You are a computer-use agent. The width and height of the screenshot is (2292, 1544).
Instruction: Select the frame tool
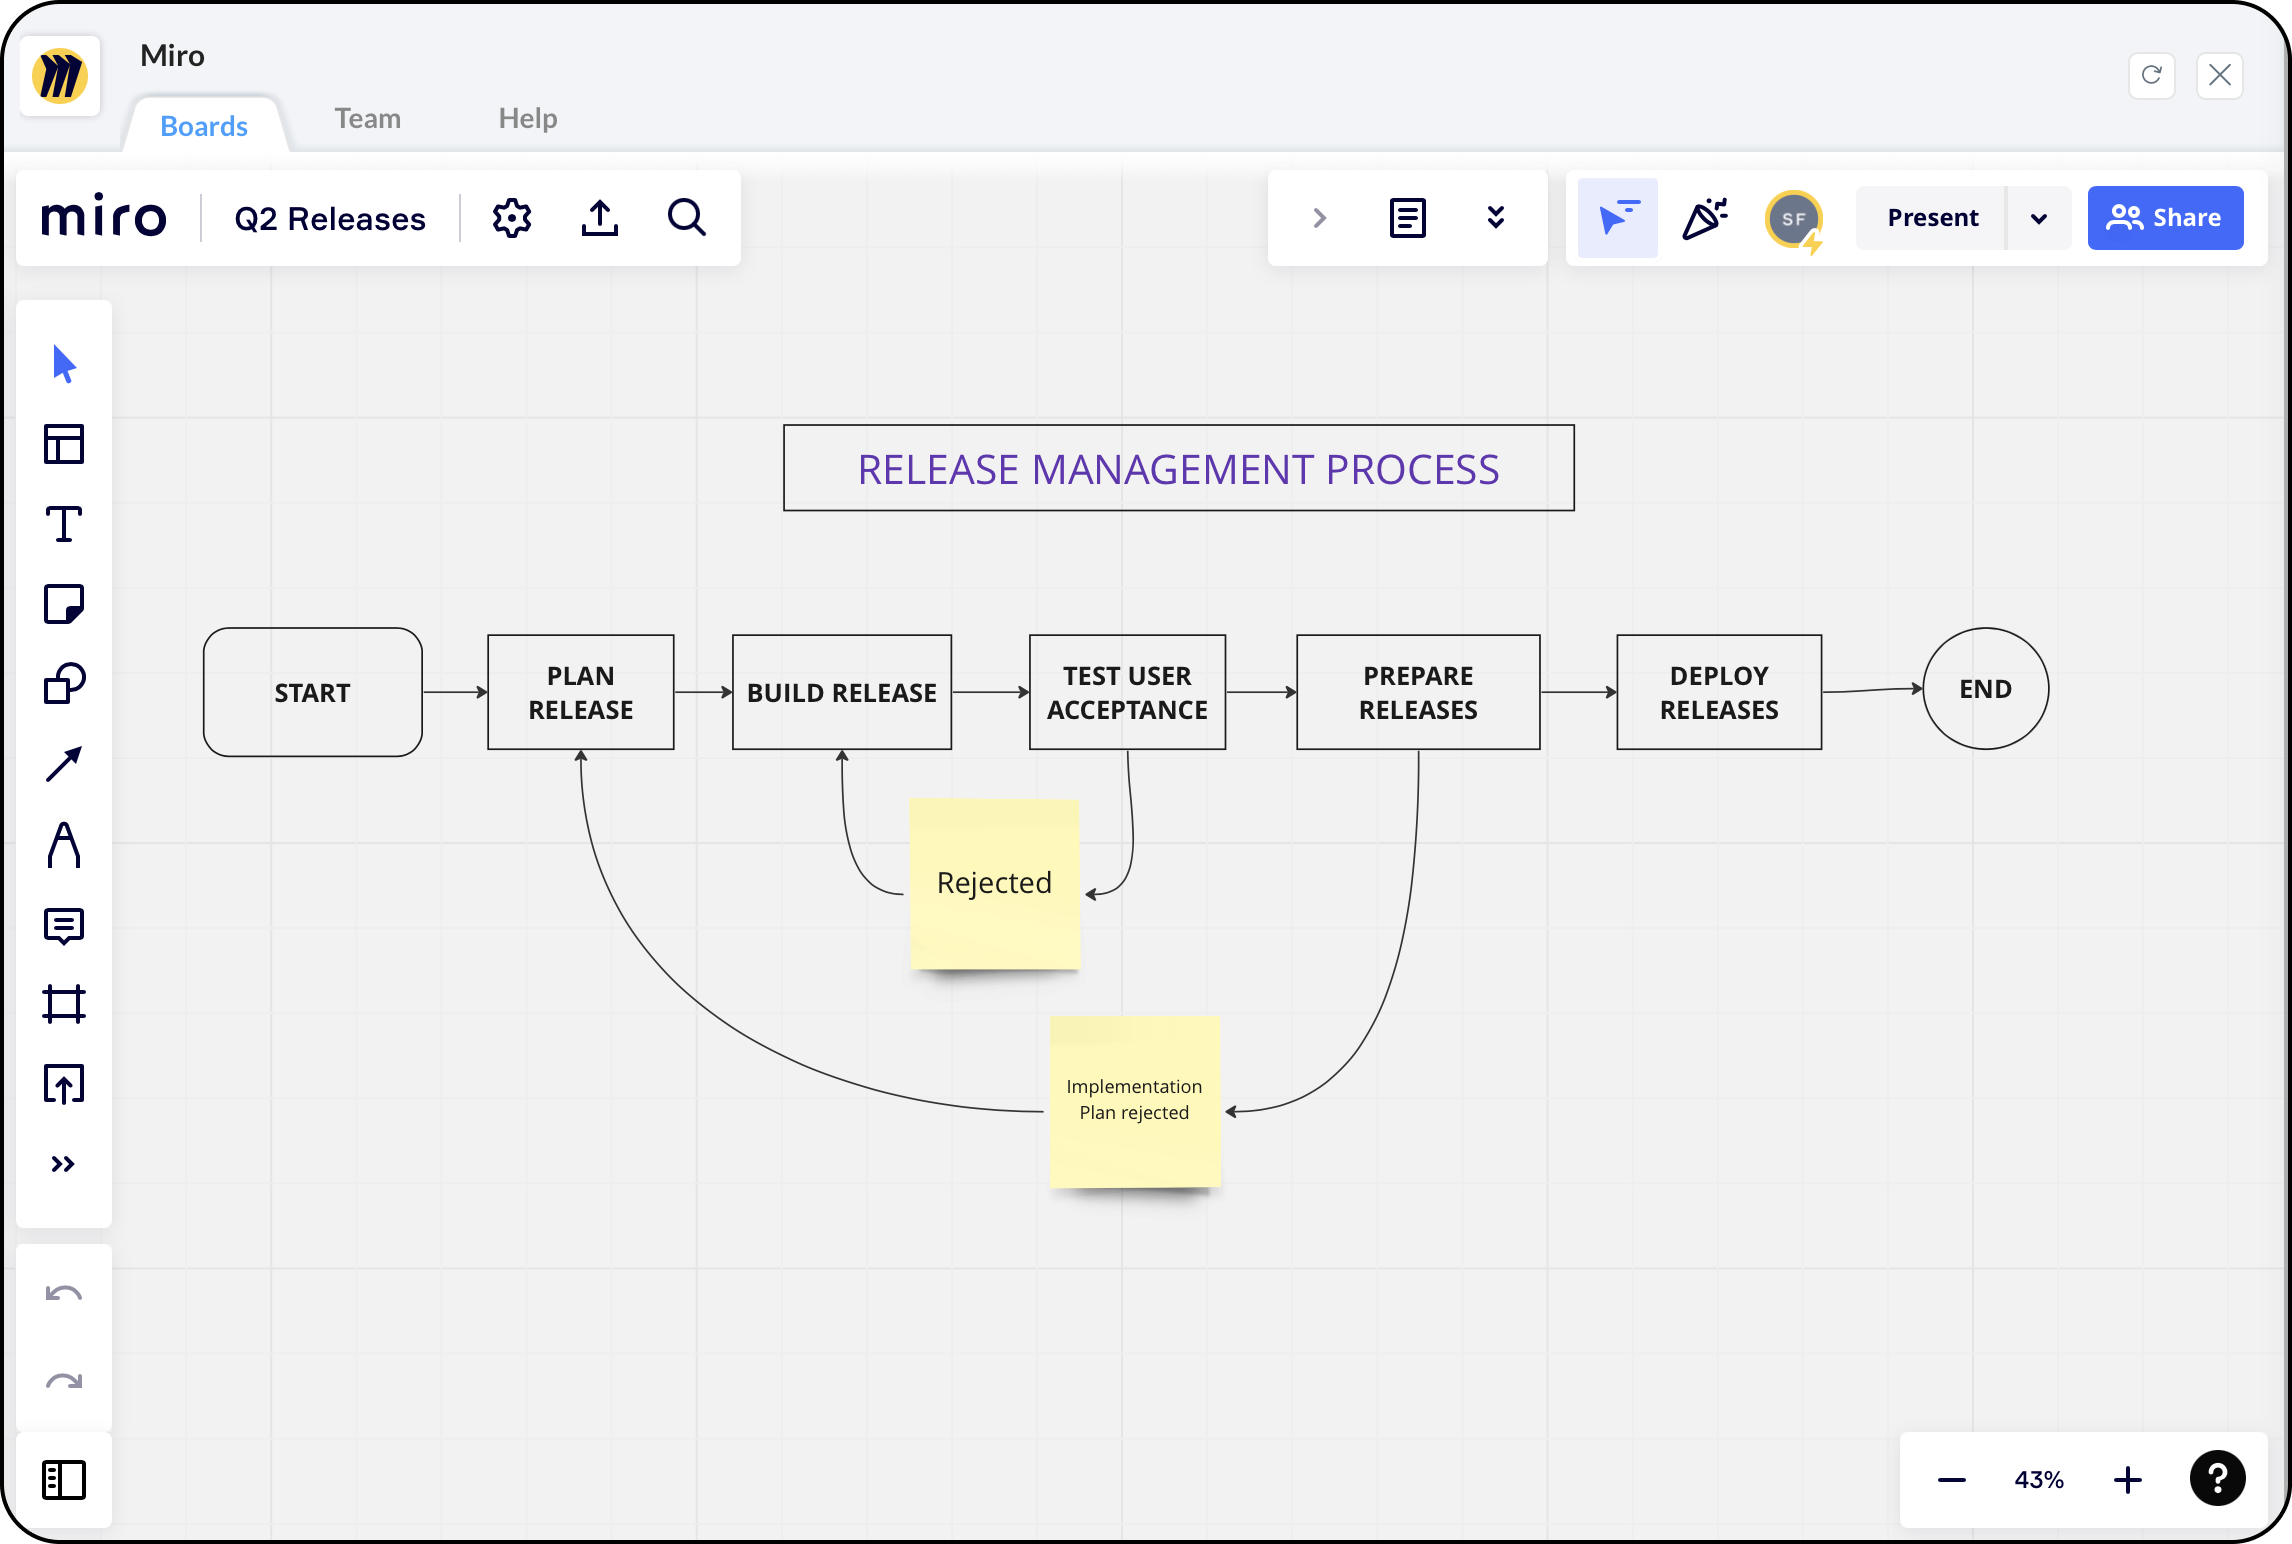click(x=64, y=1004)
